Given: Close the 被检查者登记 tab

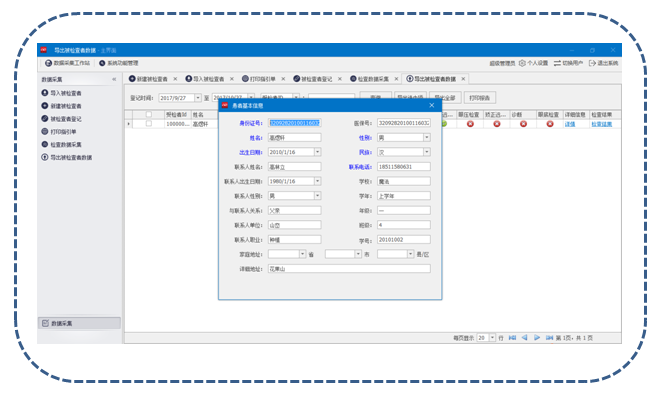Looking at the screenshot, I should point(340,79).
